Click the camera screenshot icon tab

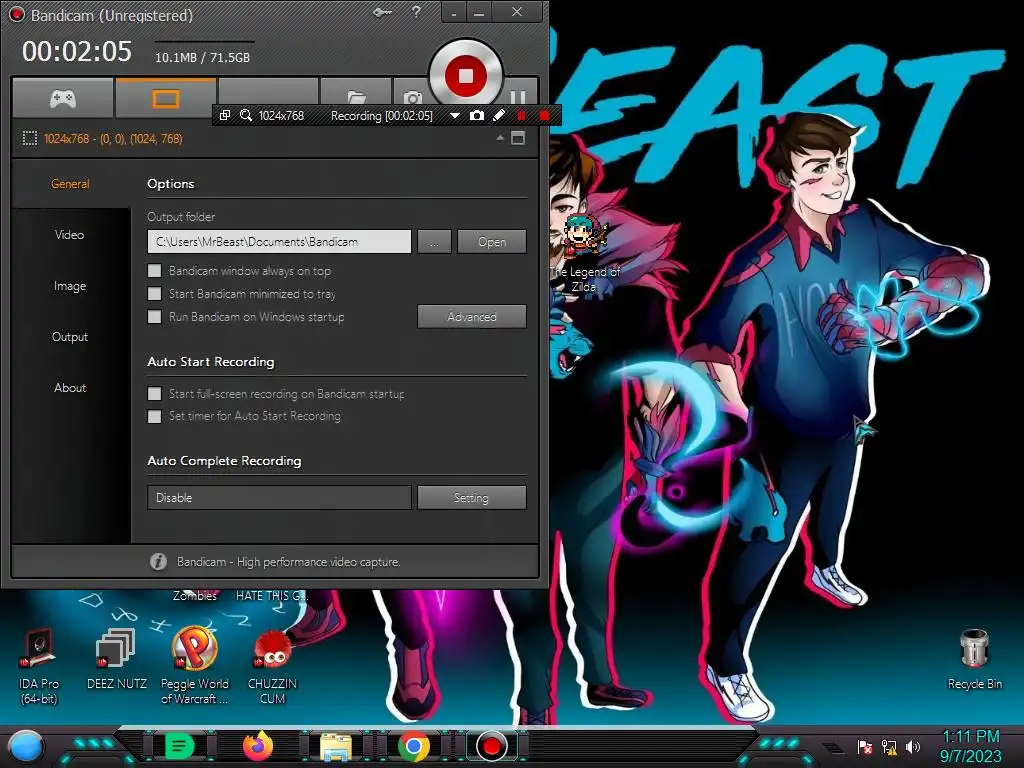(x=412, y=95)
